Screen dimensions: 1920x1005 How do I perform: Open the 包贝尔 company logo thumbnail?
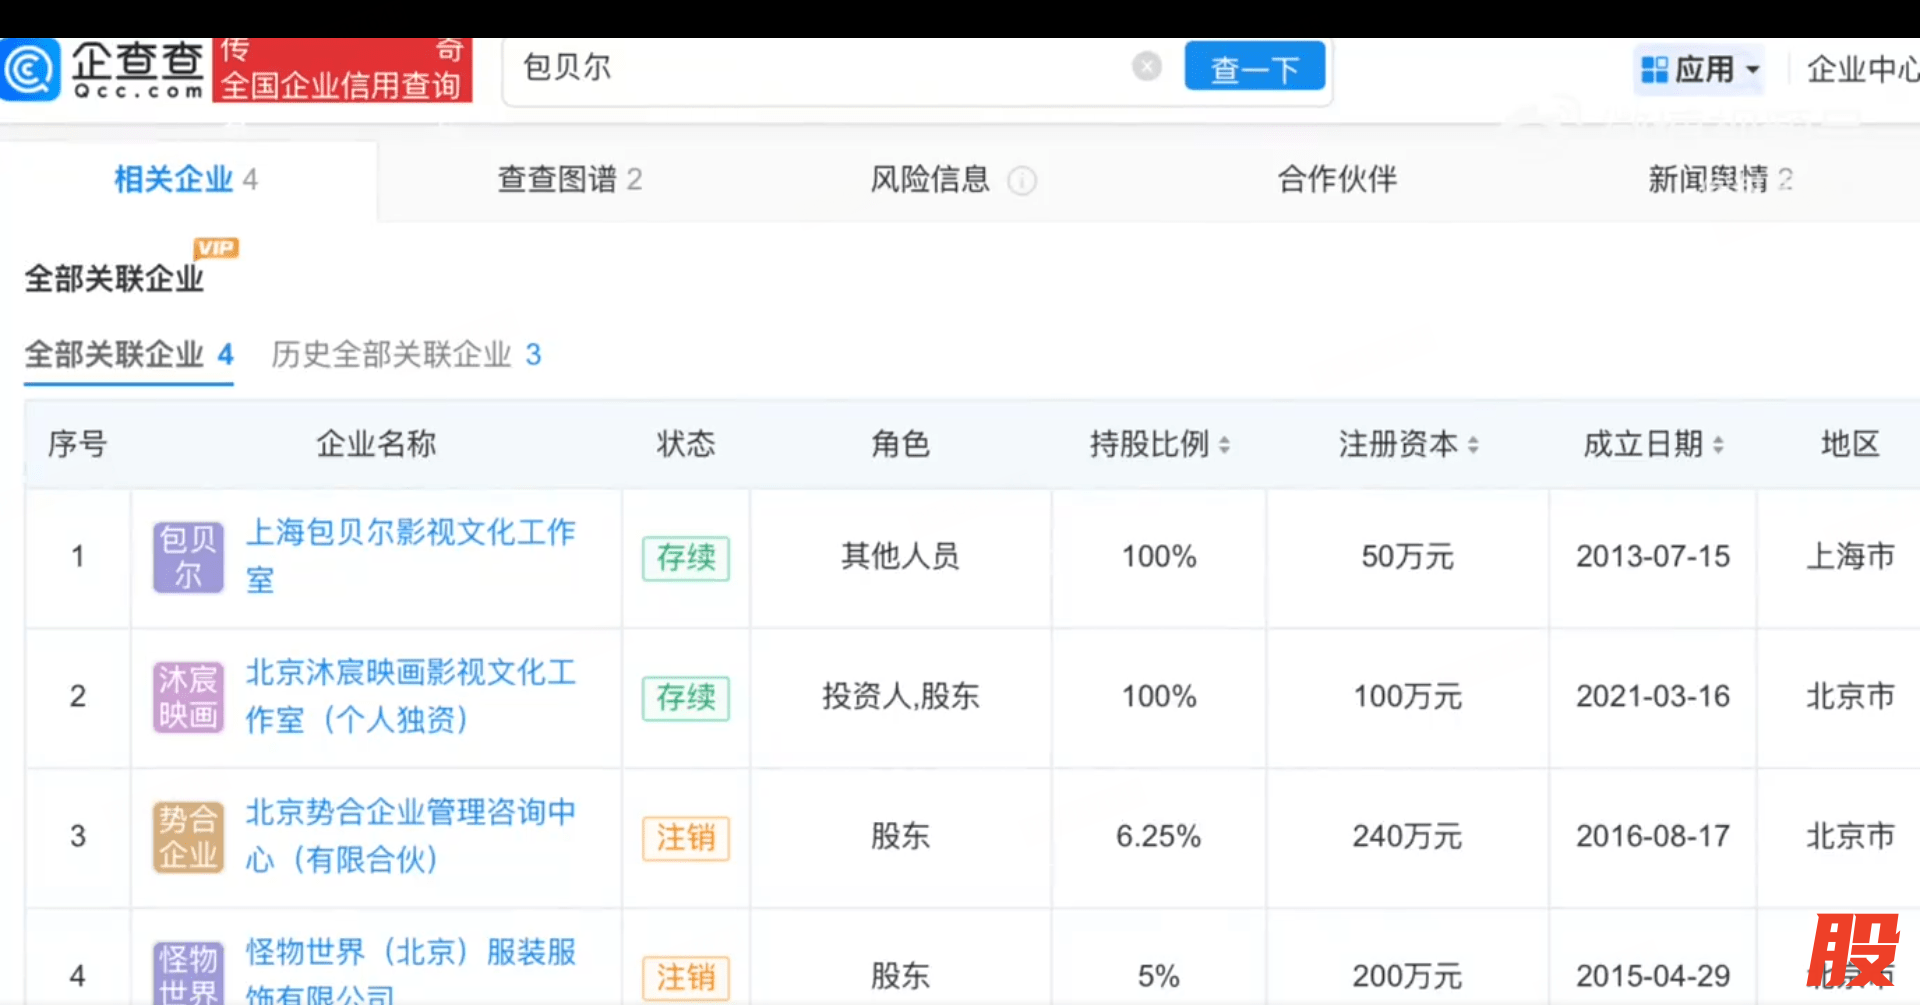(188, 557)
